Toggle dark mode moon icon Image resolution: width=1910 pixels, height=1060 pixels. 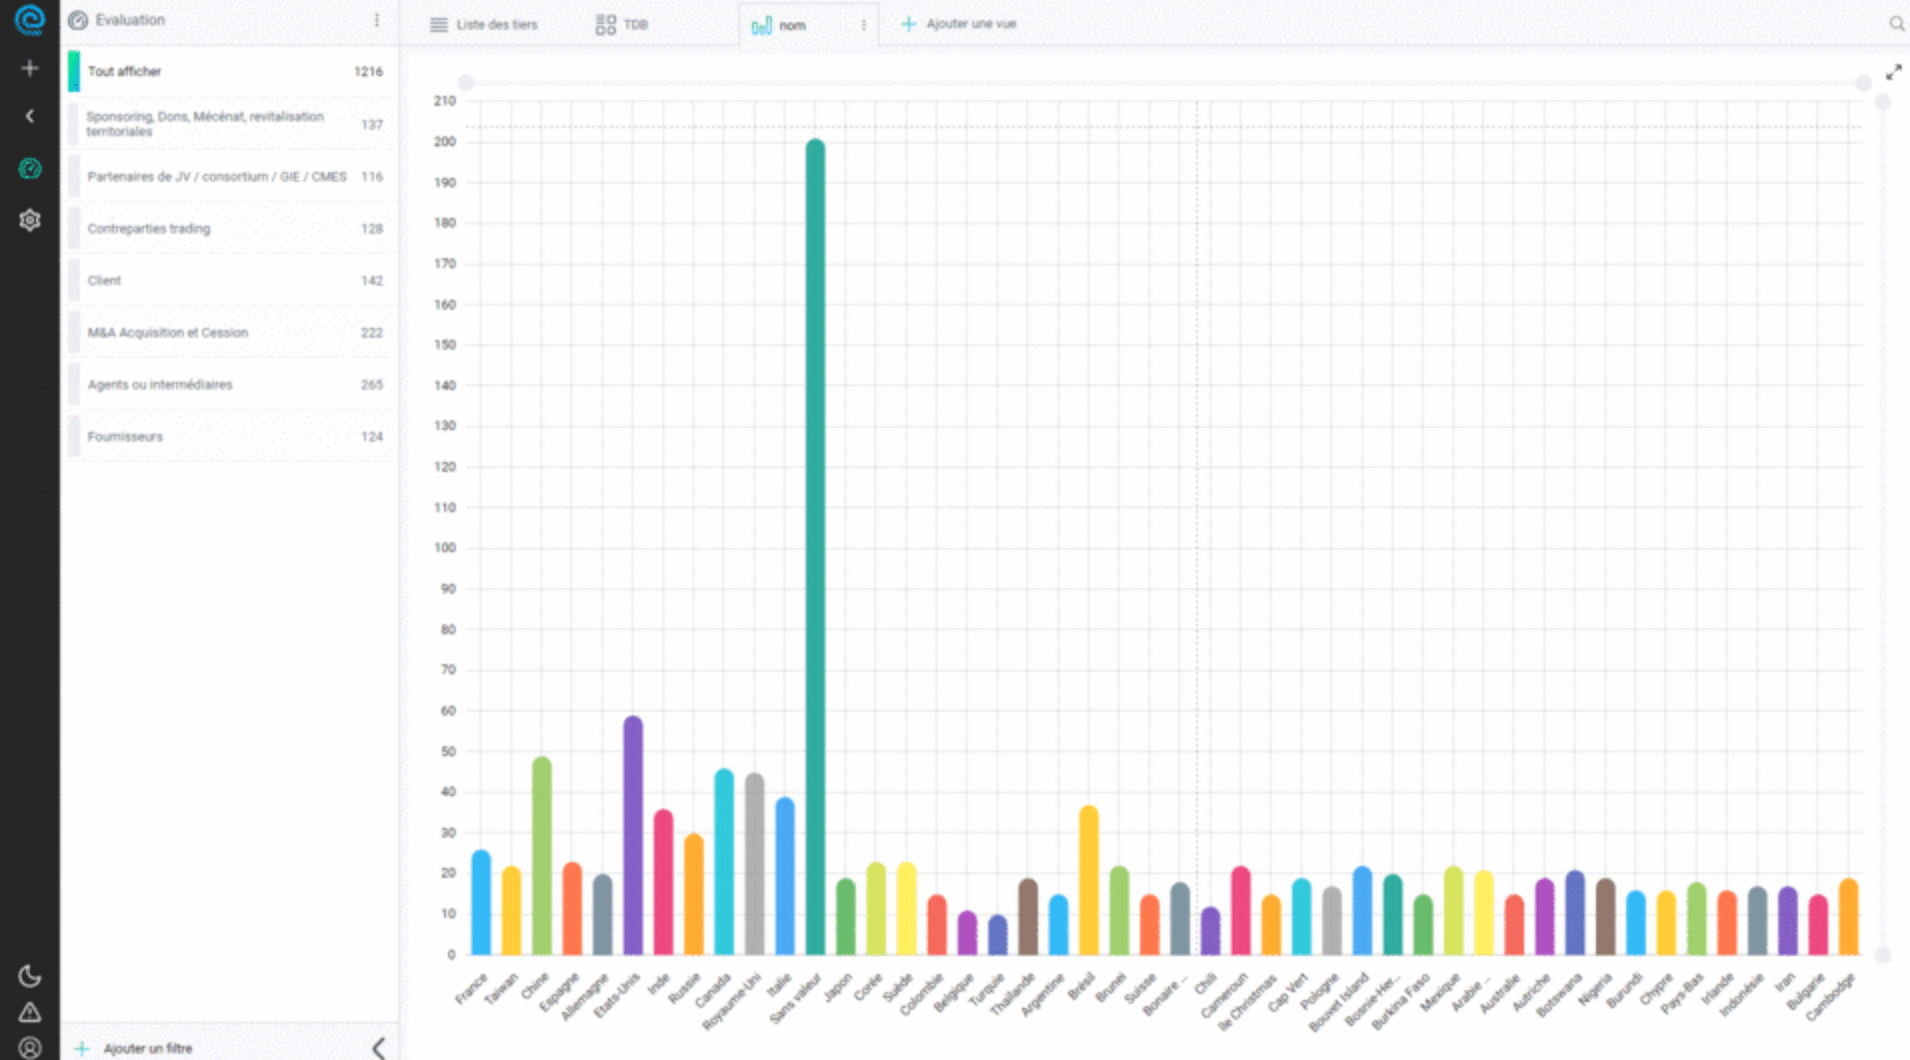[x=30, y=975]
